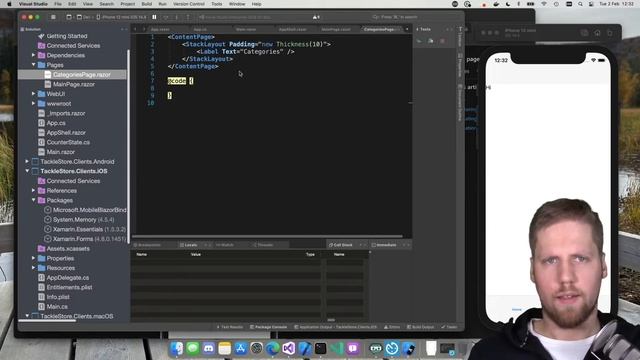
Task: Expand the Properties folder
Action: [x=33, y=258]
